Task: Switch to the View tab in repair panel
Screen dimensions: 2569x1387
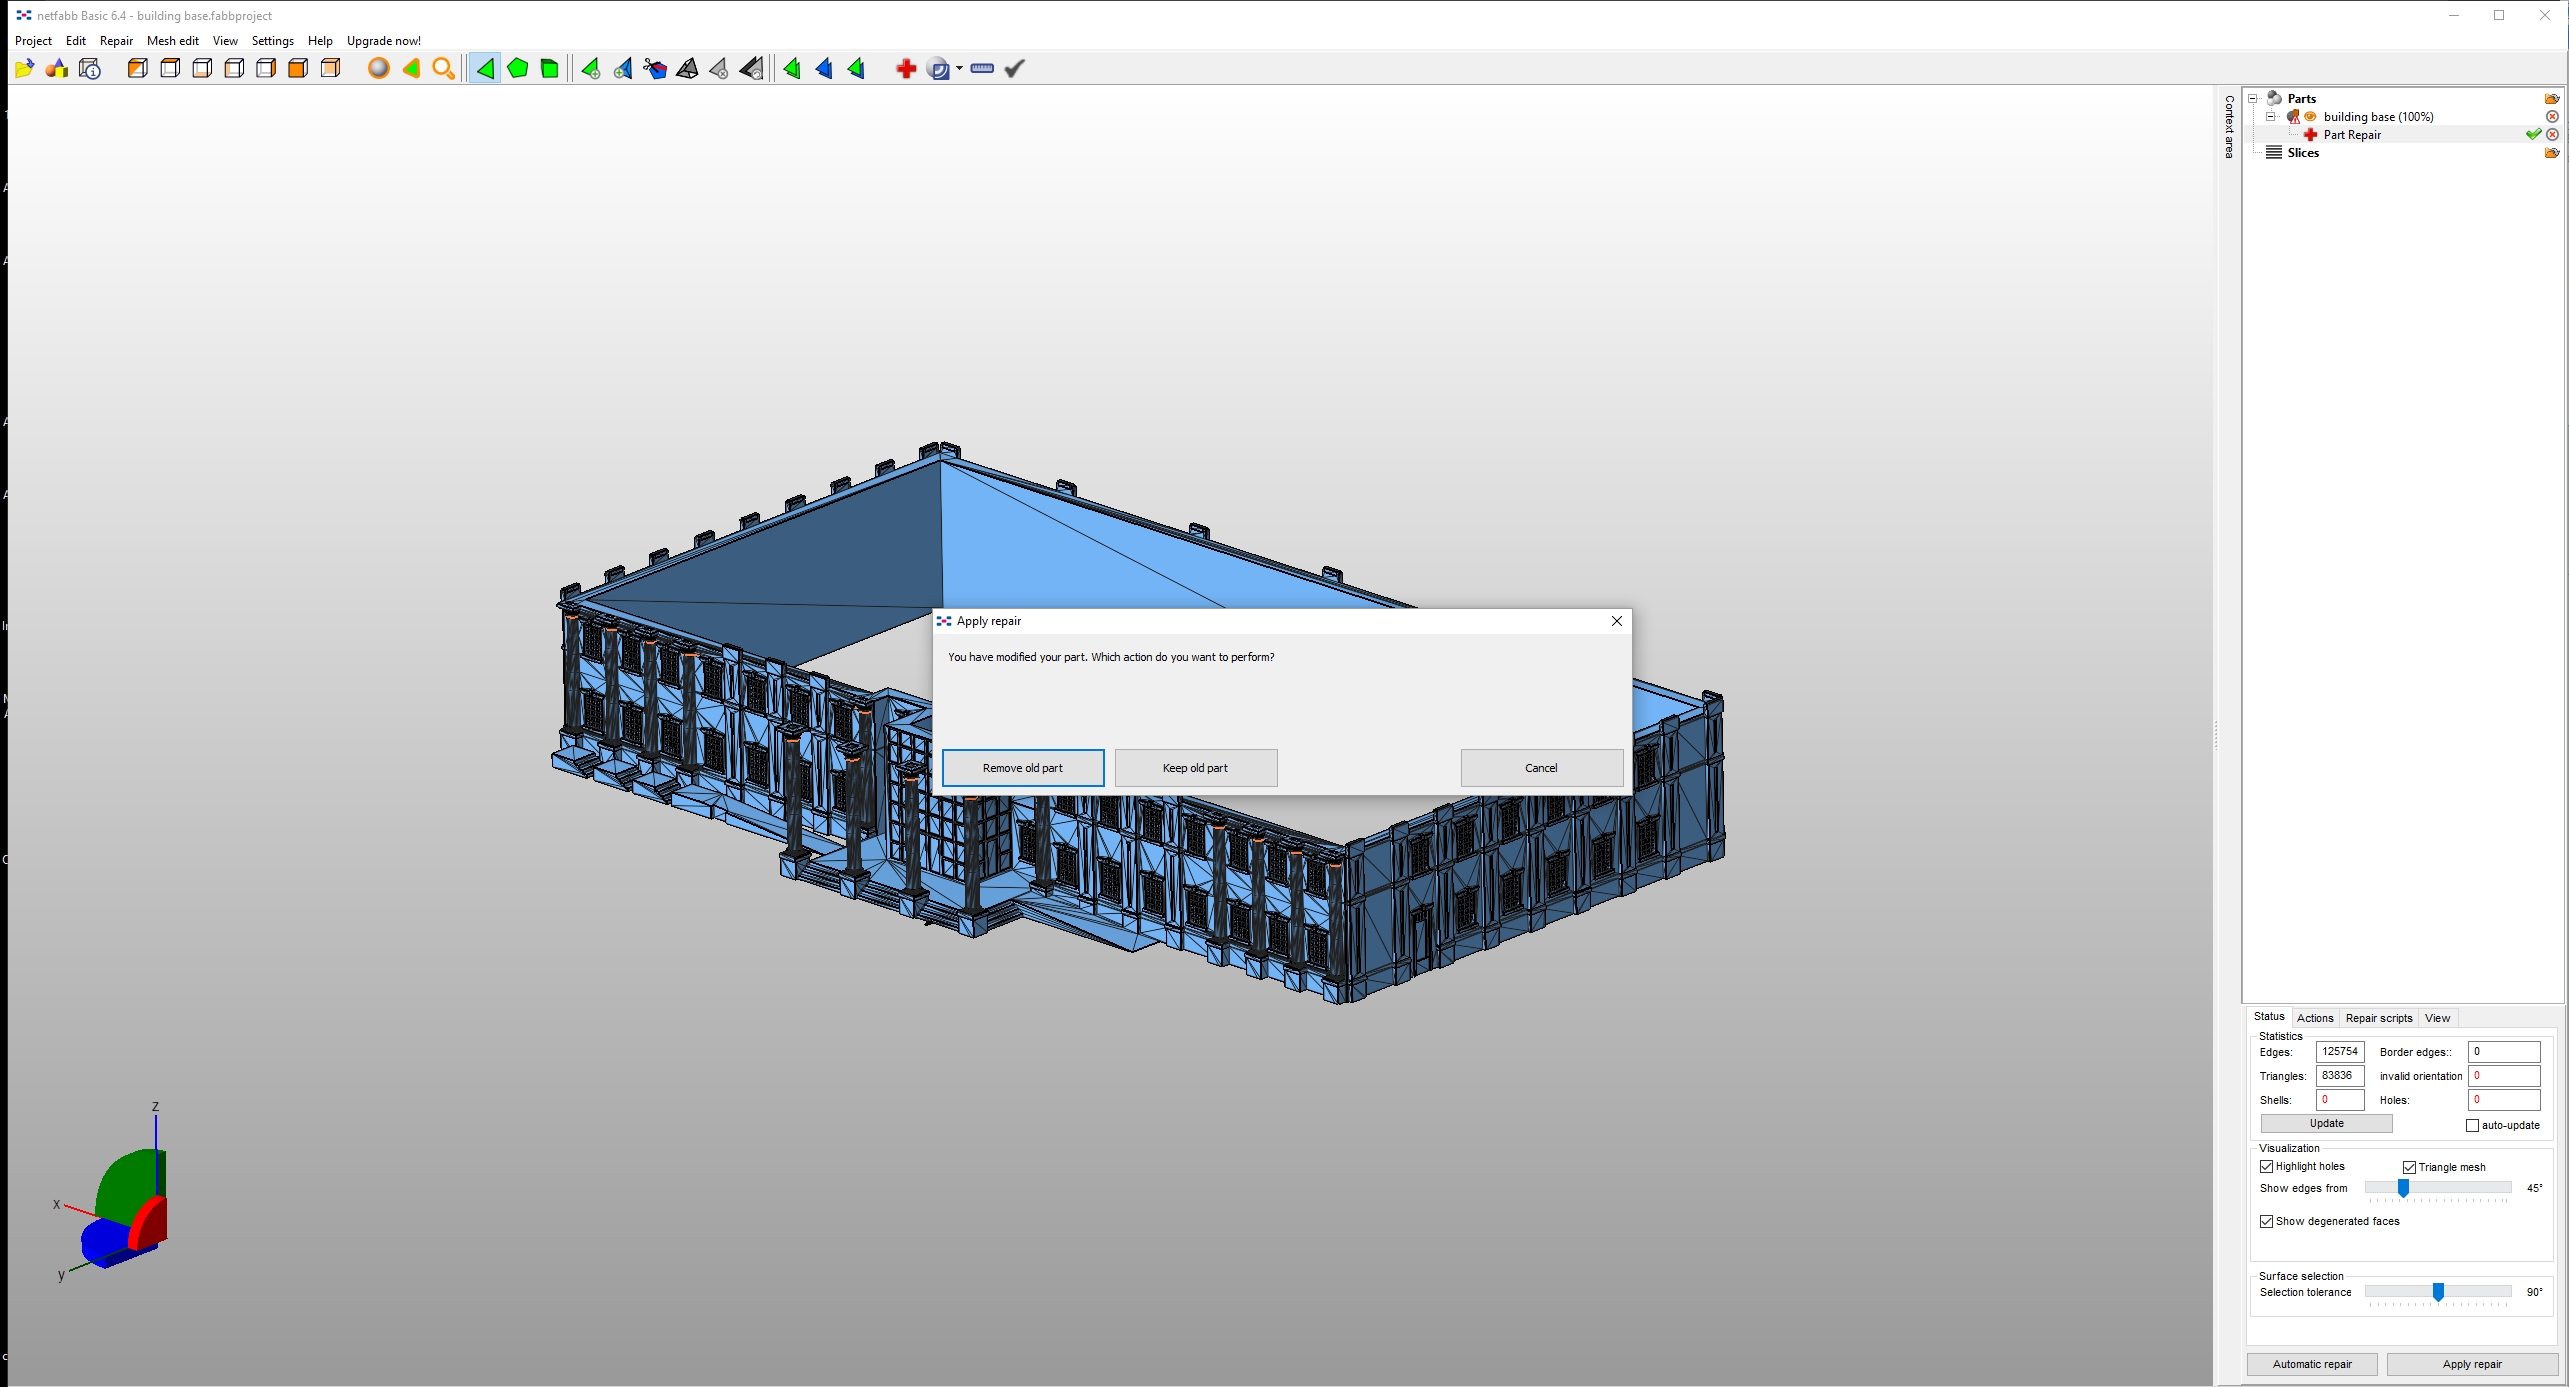Action: (x=2437, y=1018)
